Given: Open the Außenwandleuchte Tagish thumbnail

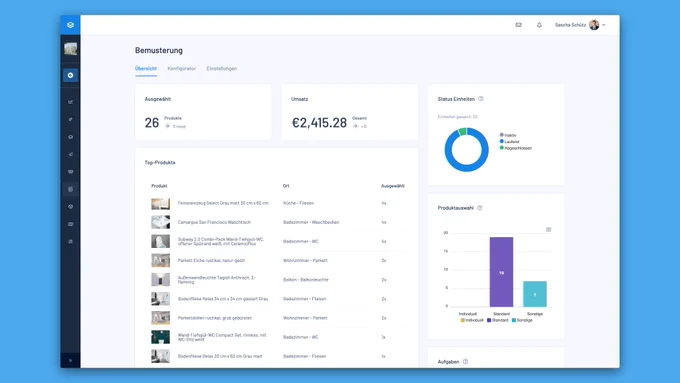Looking at the screenshot, I should point(160,279).
